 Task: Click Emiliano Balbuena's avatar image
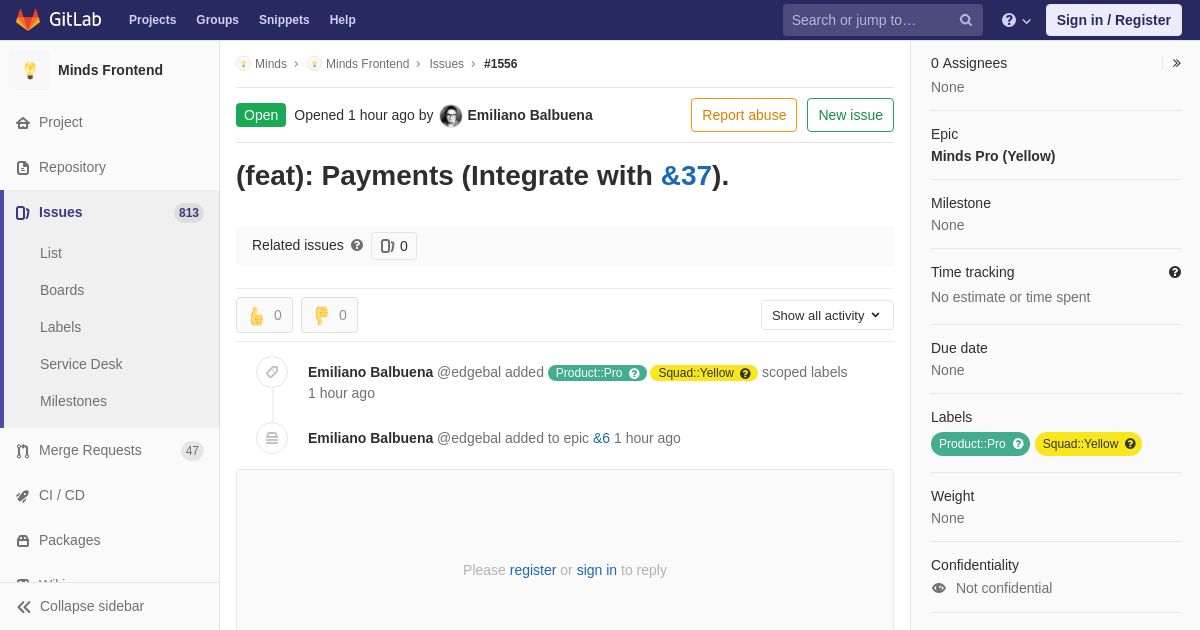[451, 116]
